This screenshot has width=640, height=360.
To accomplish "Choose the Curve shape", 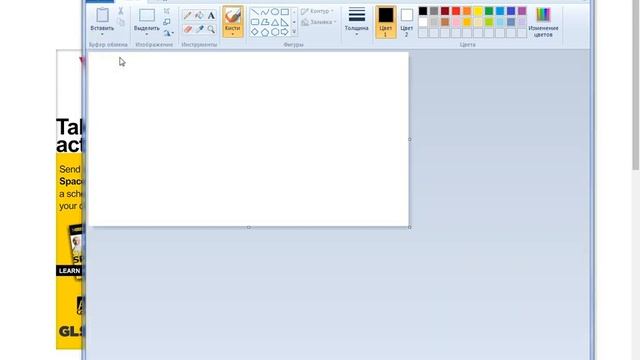I will pos(265,12).
